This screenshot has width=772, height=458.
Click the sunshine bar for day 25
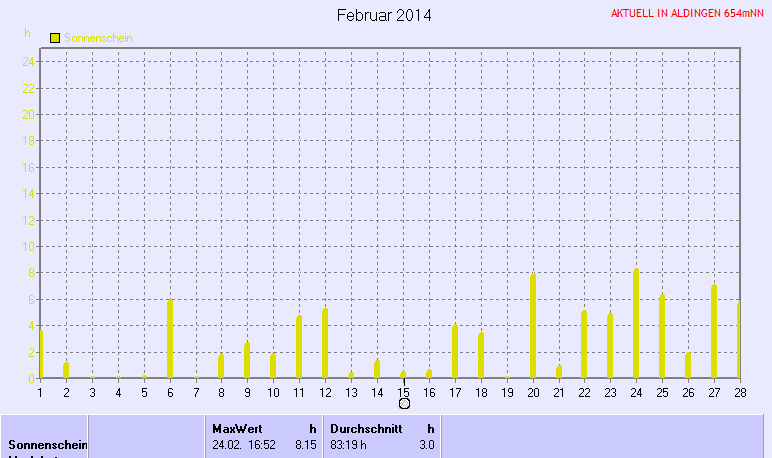(661, 336)
